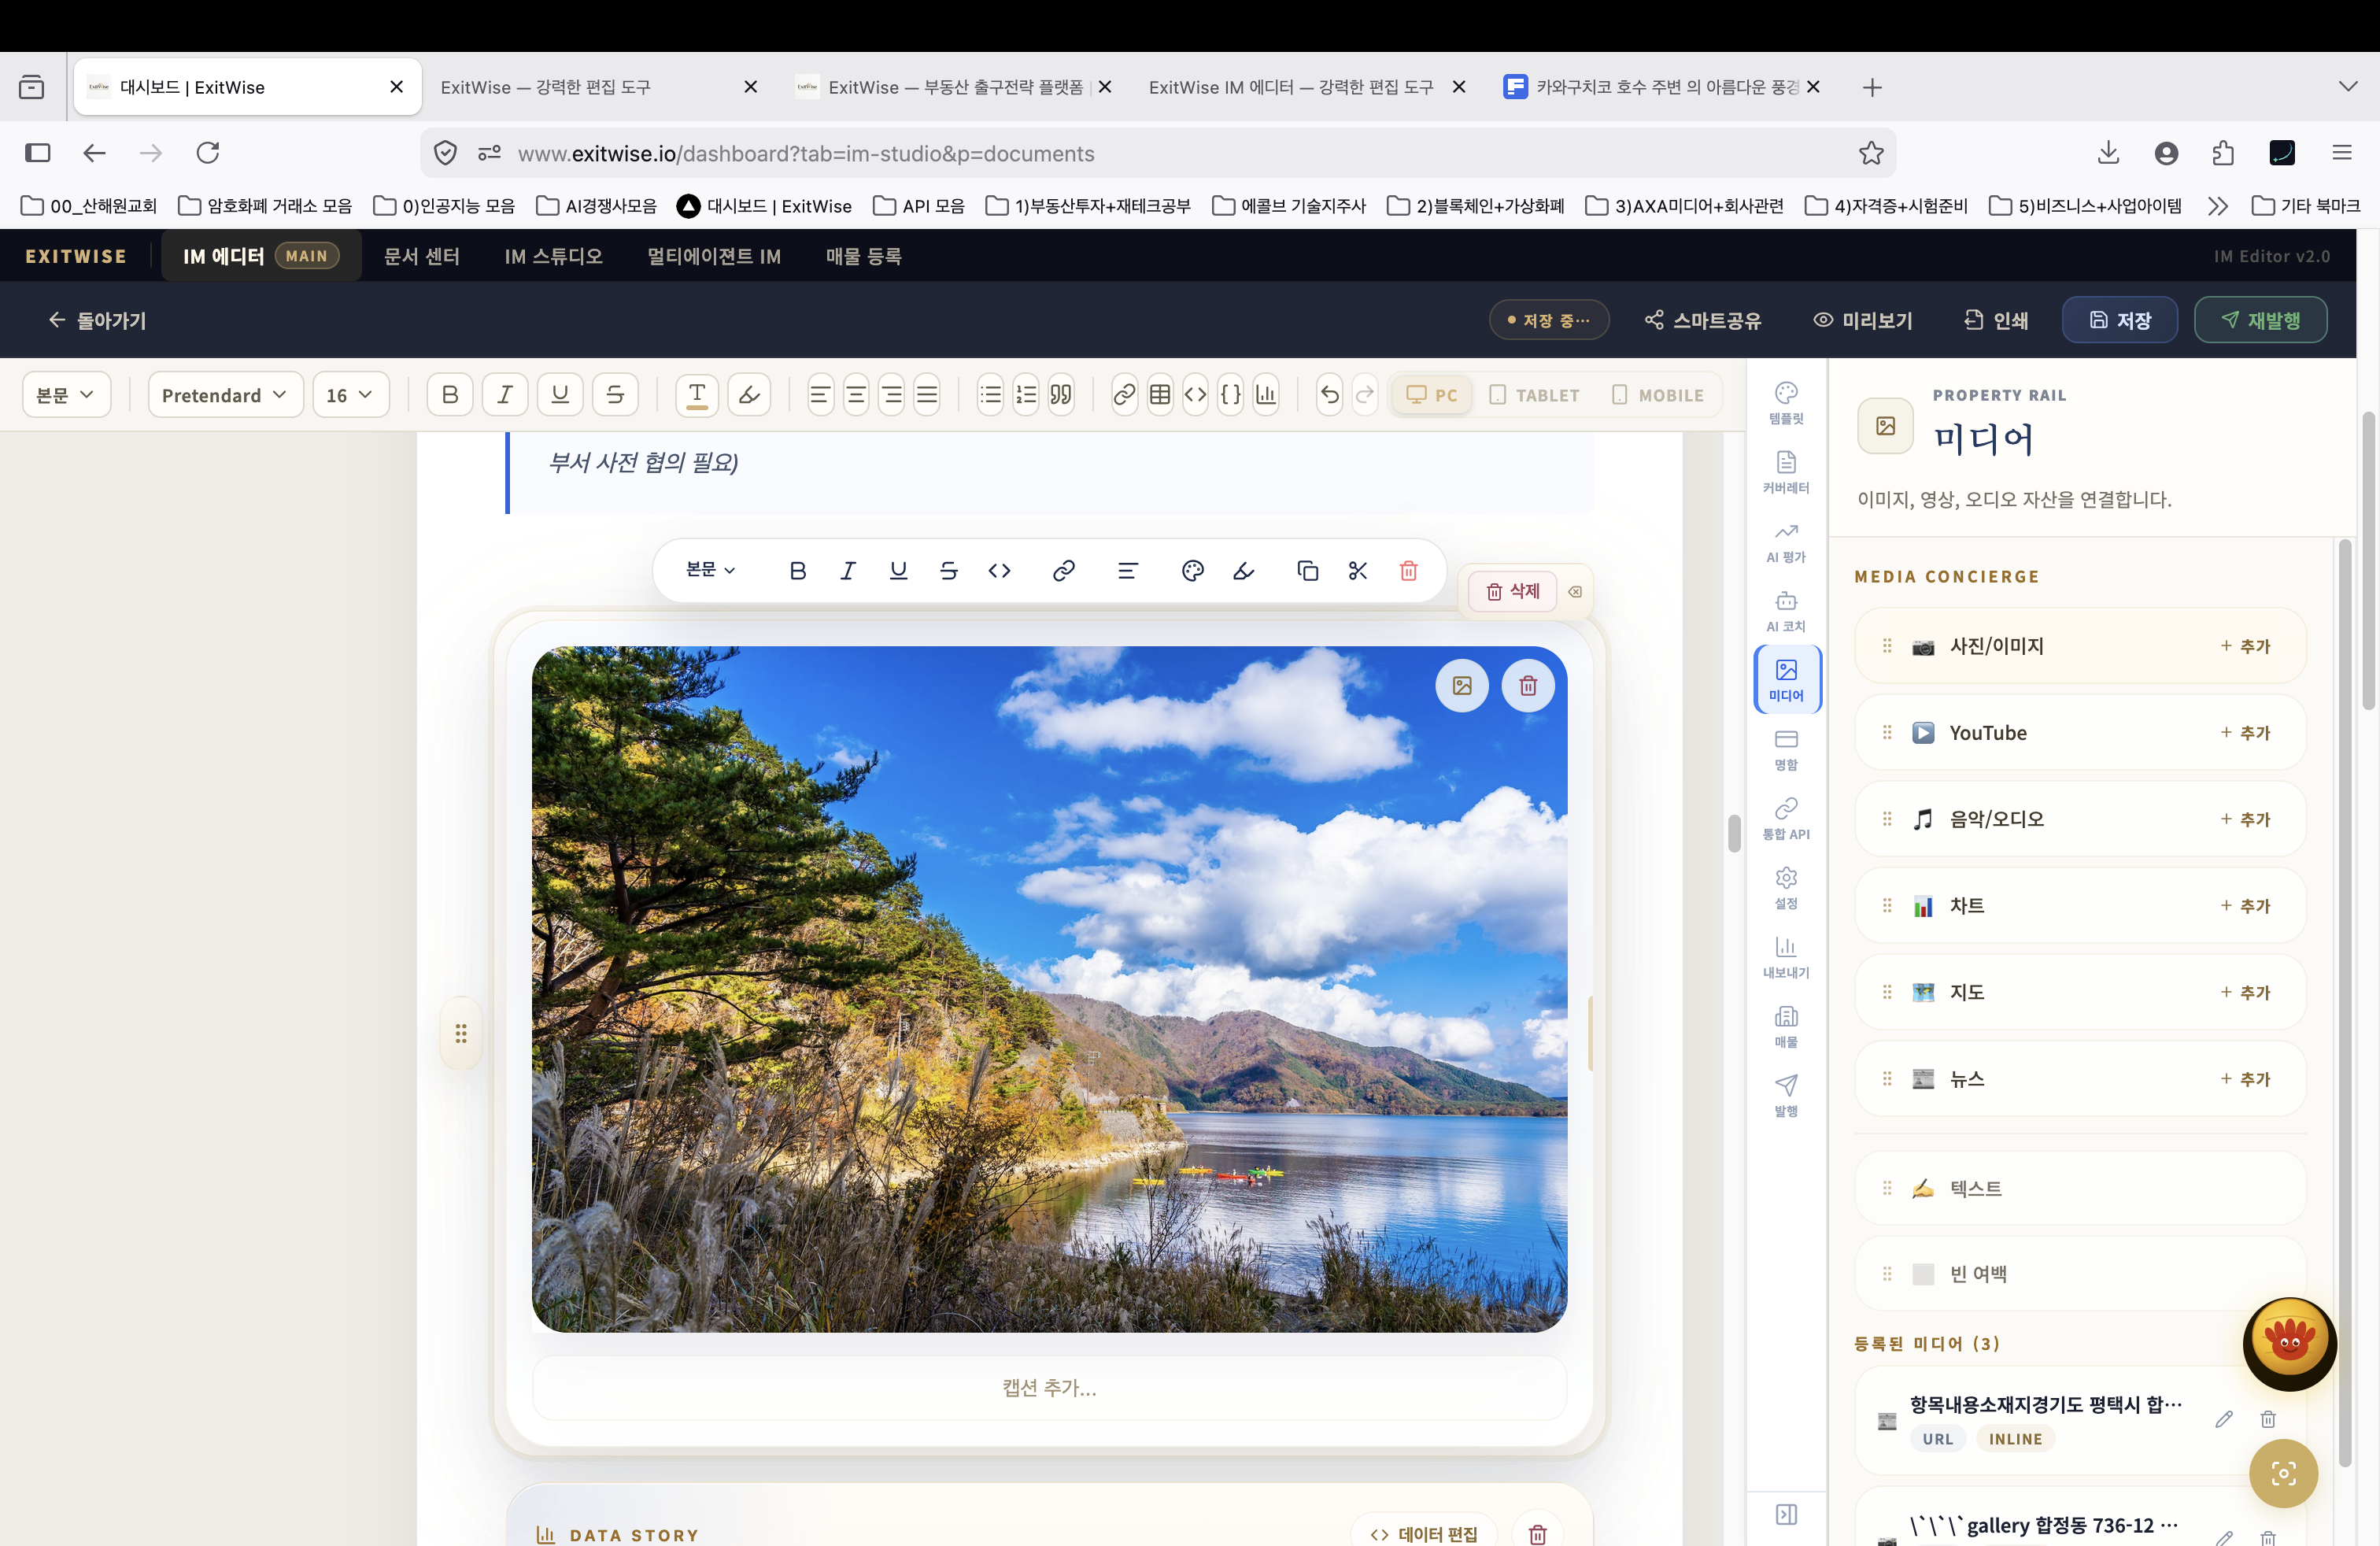Image resolution: width=2380 pixels, height=1546 pixels.
Task: Click the blockquote icon in the toolbar
Action: (1061, 395)
